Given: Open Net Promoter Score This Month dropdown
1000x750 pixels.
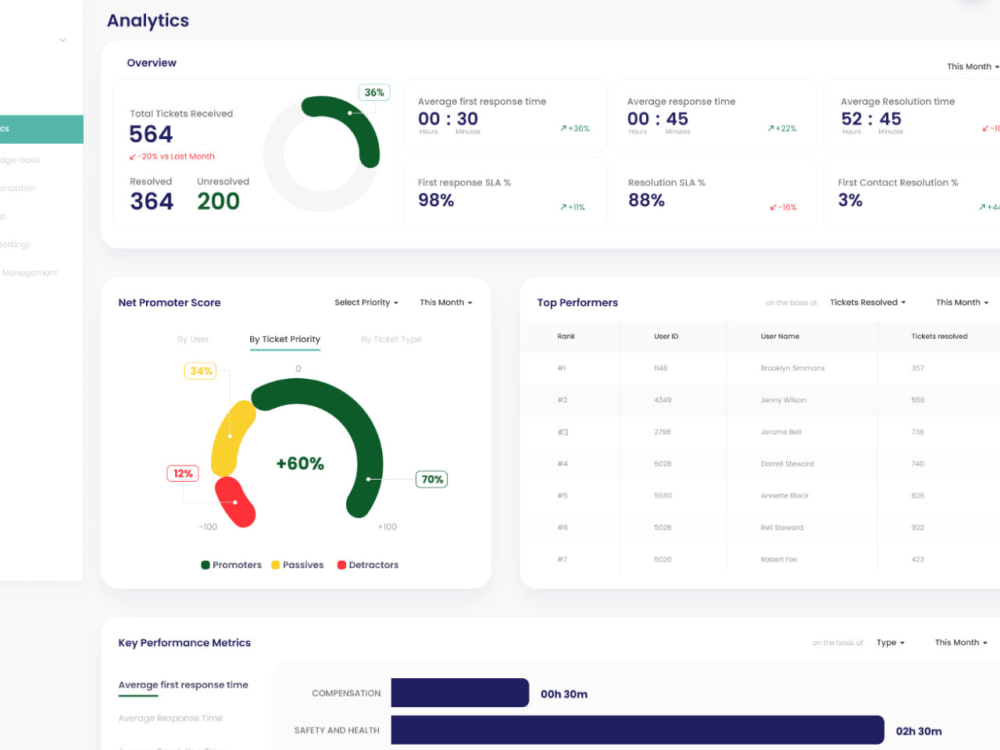Looking at the screenshot, I should [x=446, y=302].
